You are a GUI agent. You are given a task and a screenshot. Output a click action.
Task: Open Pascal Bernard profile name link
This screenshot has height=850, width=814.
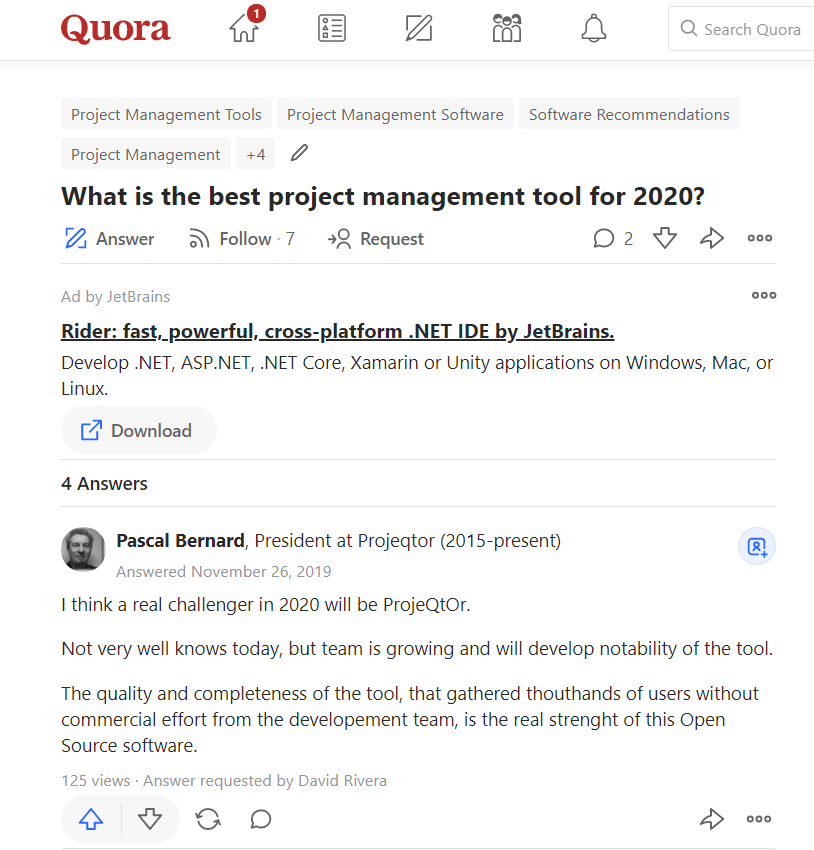(180, 540)
